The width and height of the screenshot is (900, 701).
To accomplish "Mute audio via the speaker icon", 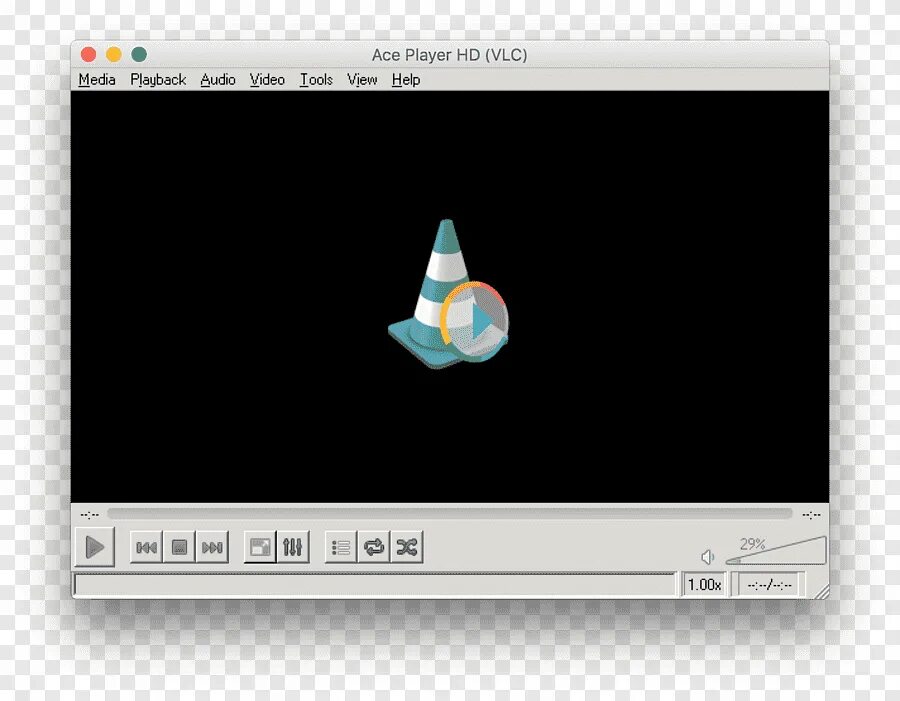I will pos(708,557).
